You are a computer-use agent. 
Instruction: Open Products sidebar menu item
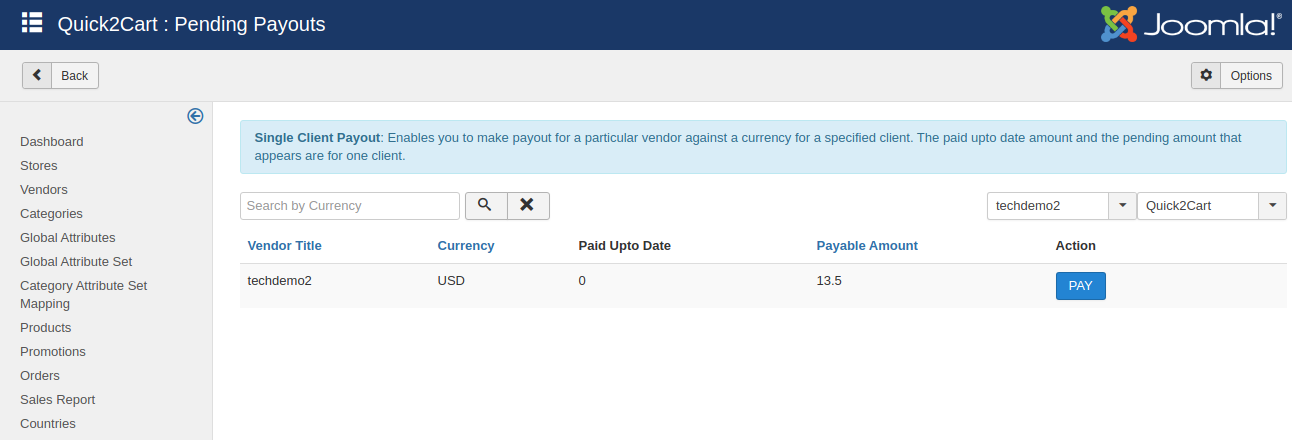pos(45,327)
